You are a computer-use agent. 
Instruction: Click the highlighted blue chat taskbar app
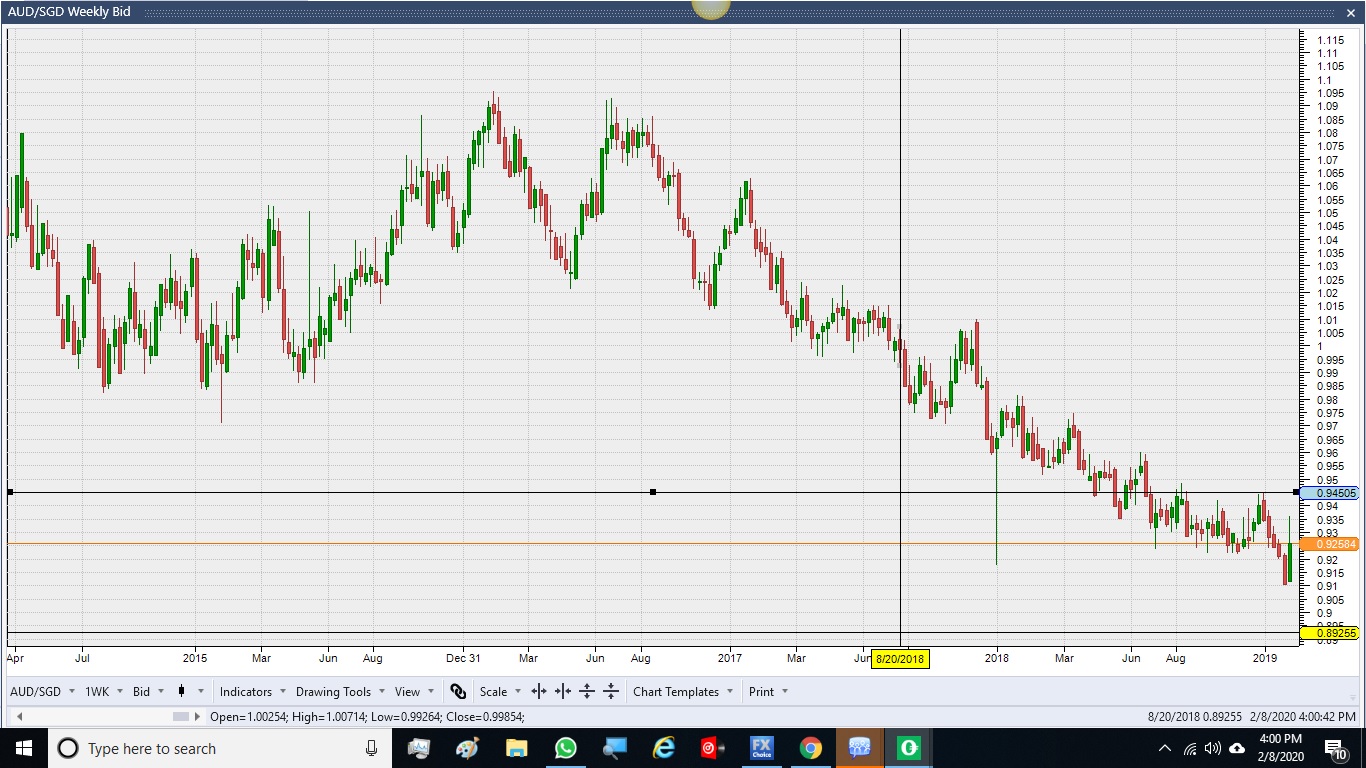[x=860, y=748]
